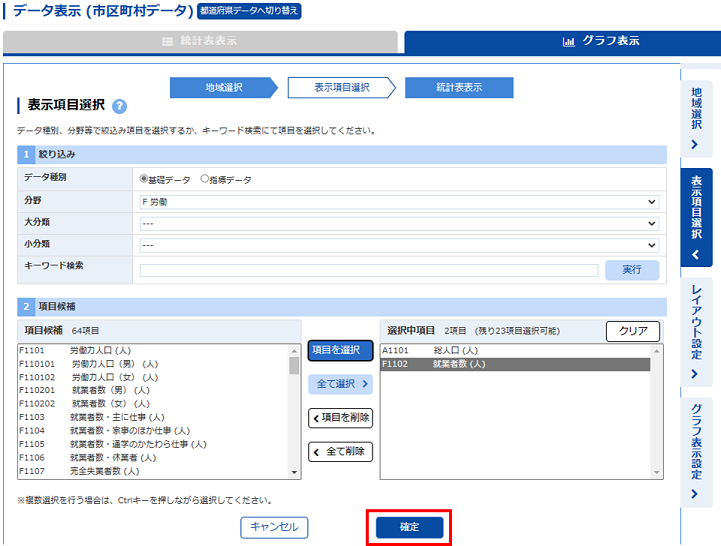Click scroll down arrow of 項目候補 list
This screenshot has height=546, width=721.
tap(294, 472)
